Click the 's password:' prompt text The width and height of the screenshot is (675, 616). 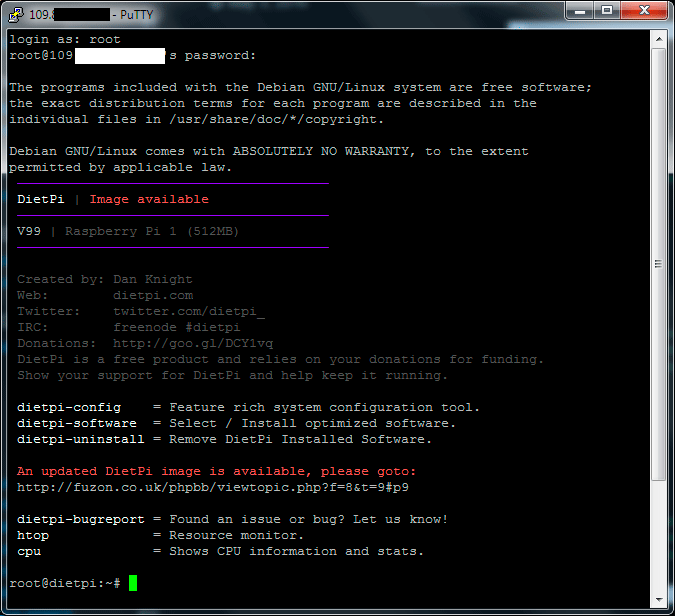[212, 56]
